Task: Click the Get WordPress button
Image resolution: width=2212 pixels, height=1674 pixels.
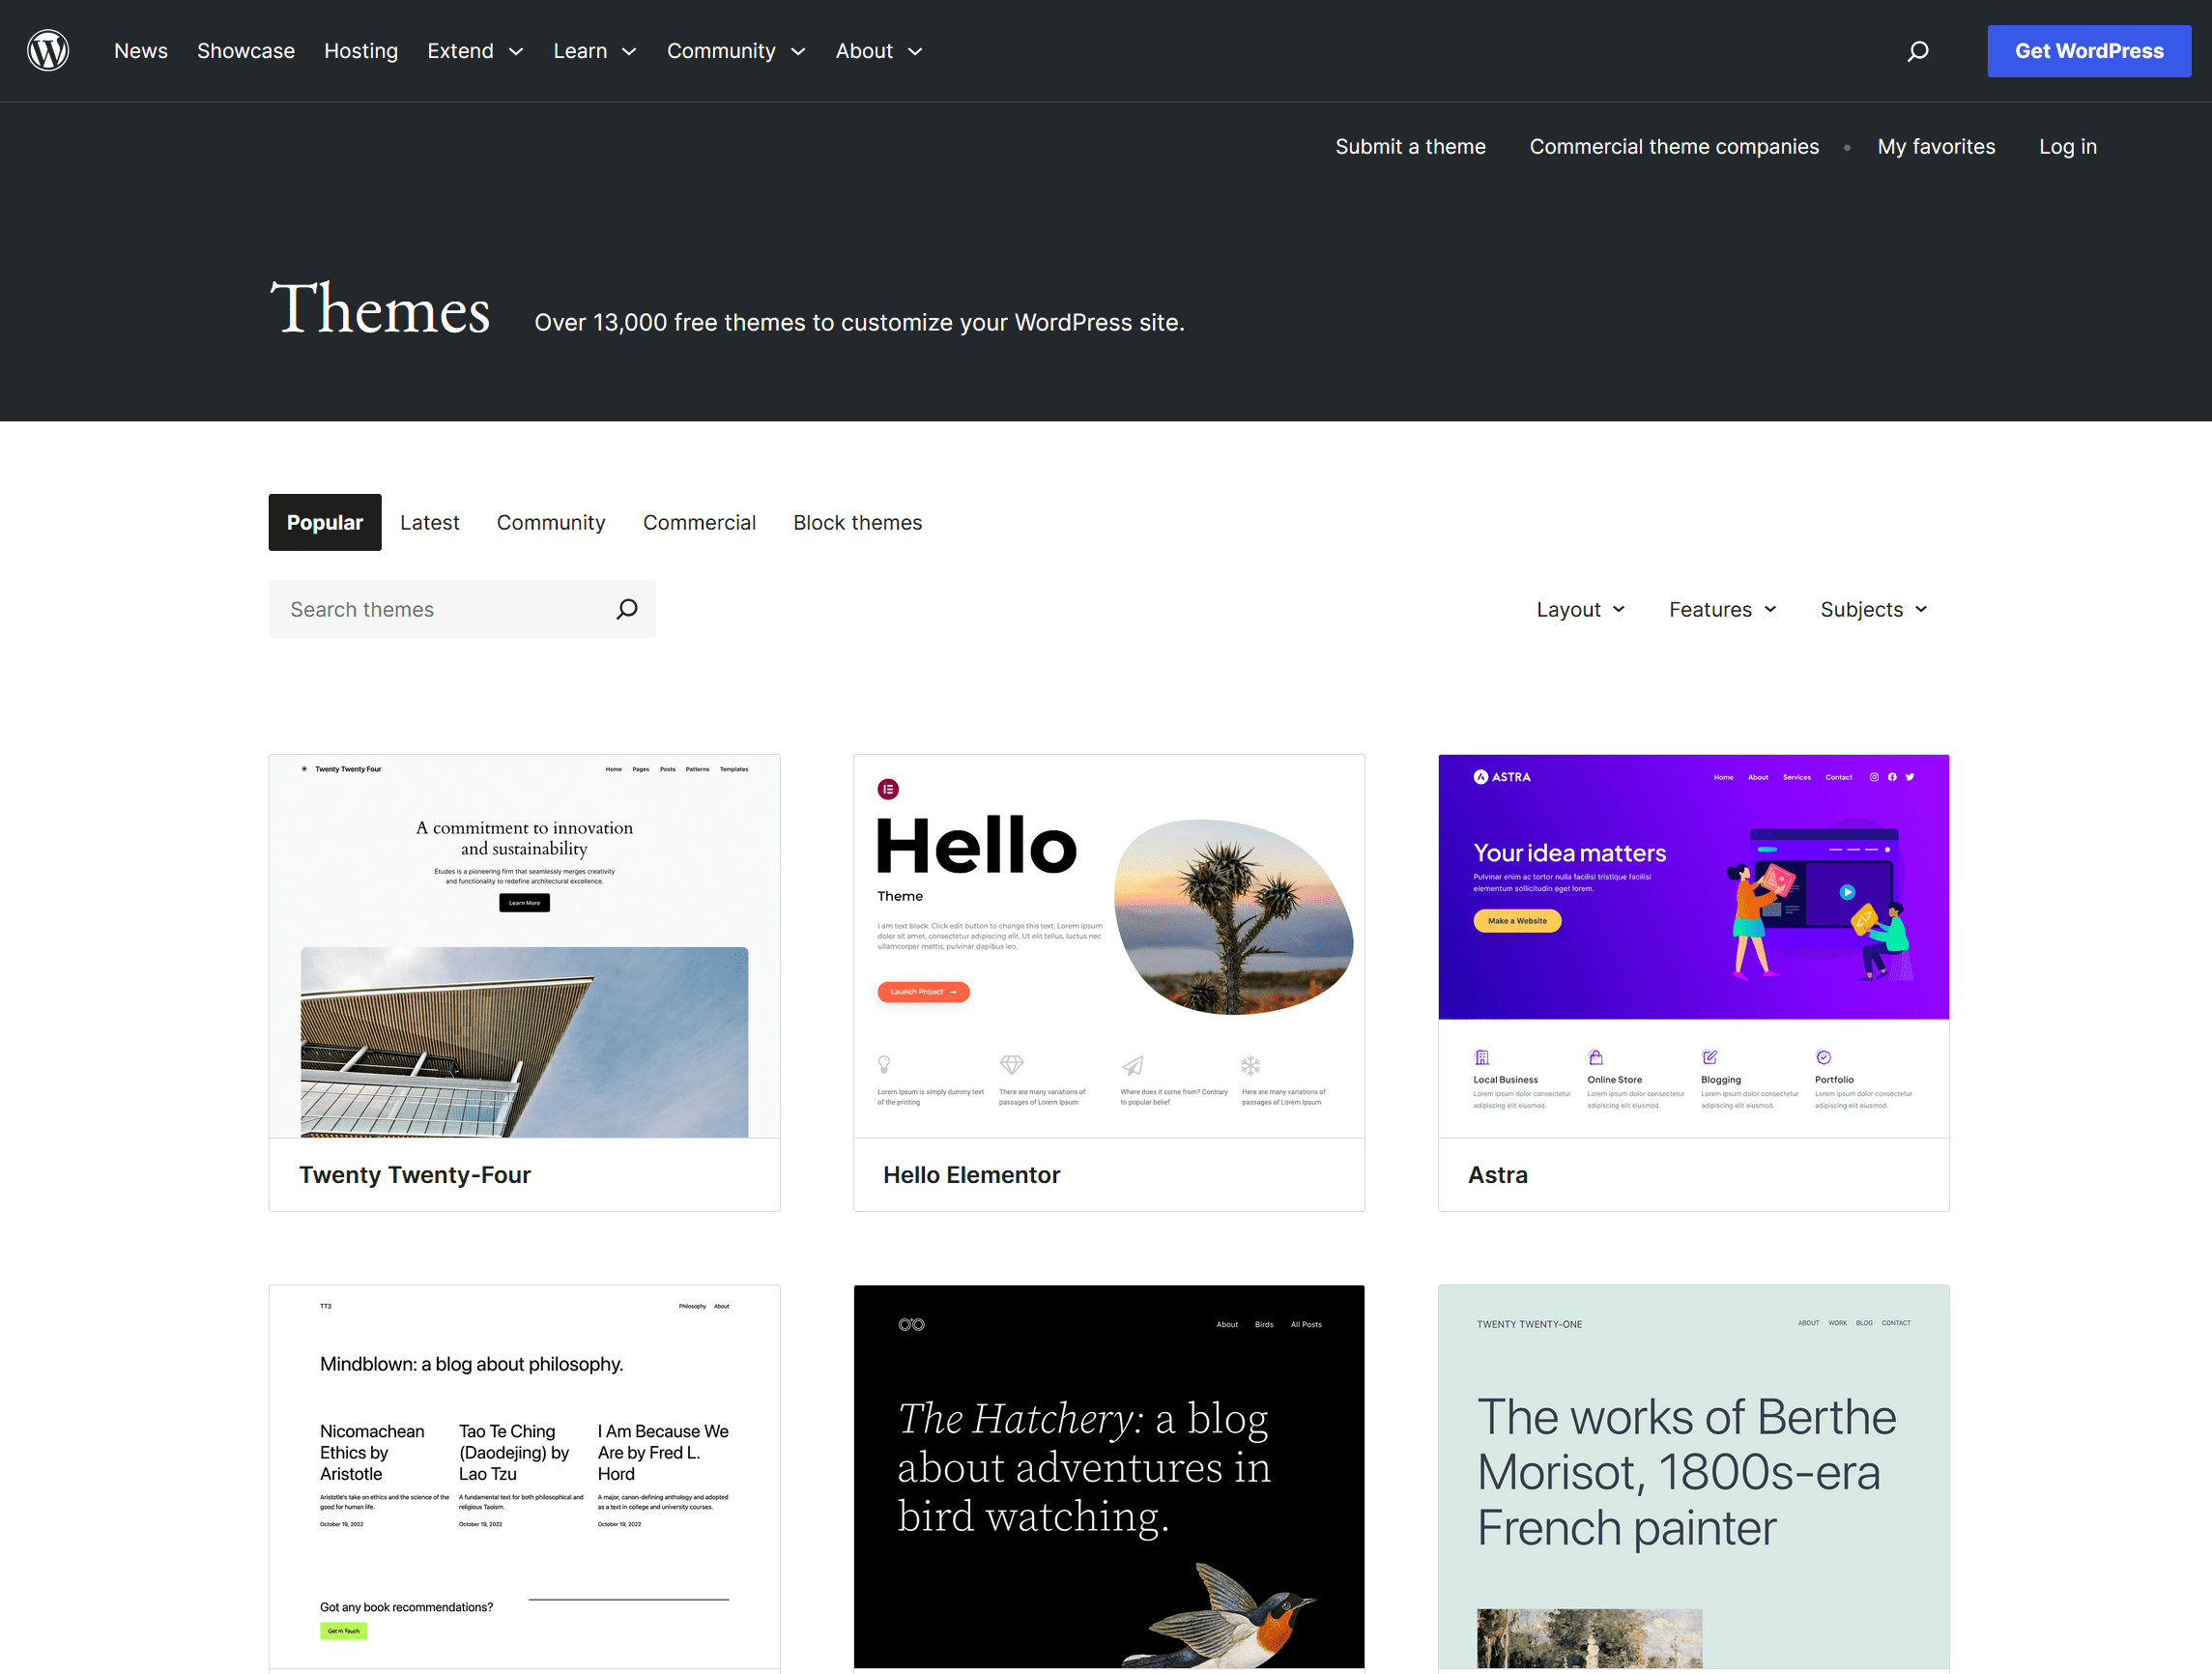Action: click(2088, 50)
